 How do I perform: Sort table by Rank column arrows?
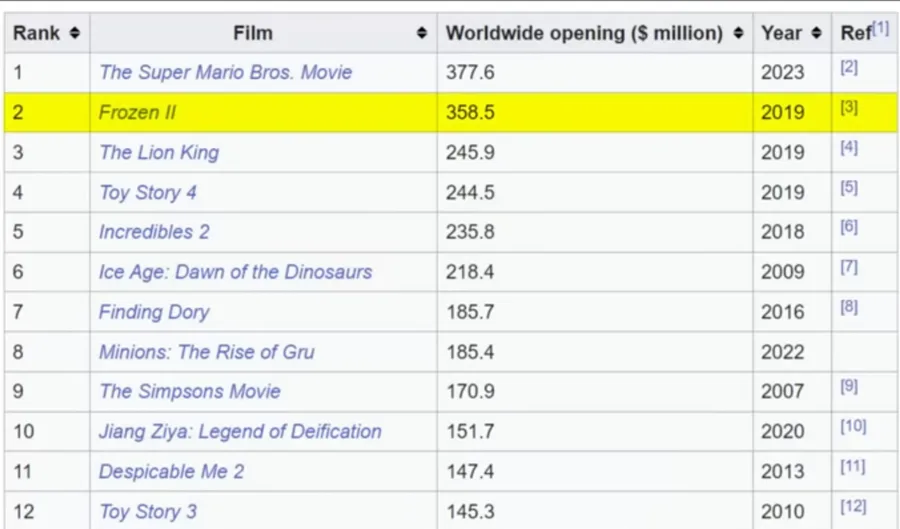[75, 33]
